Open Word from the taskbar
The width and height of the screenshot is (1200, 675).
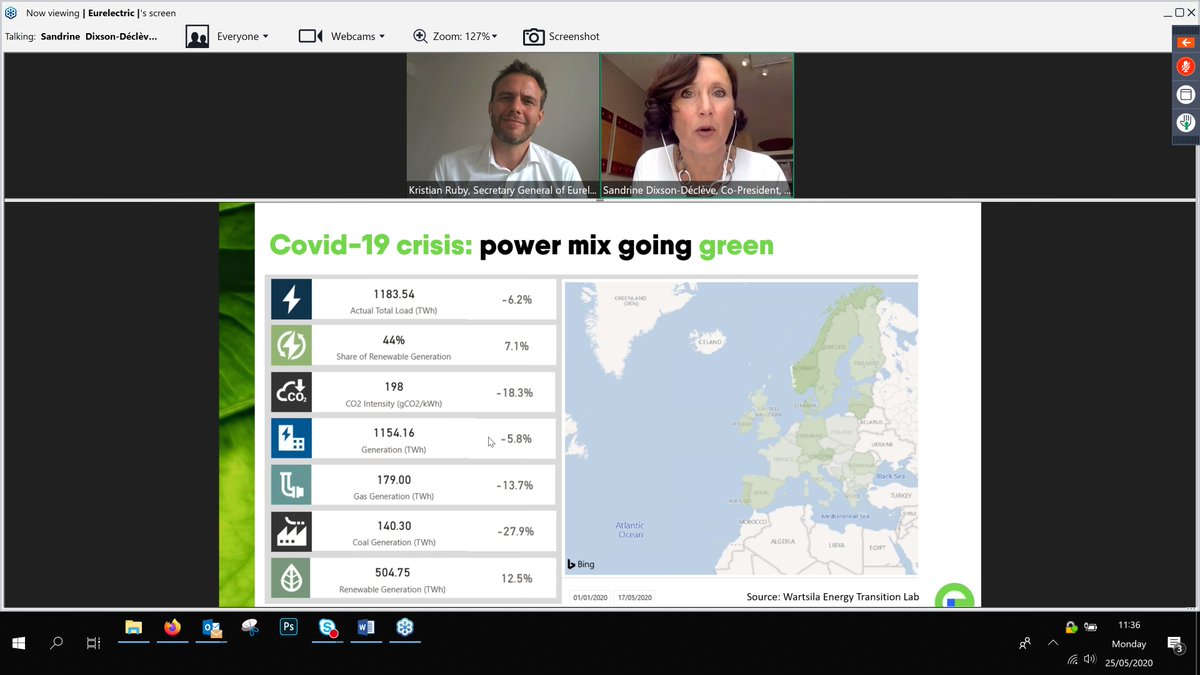coord(365,629)
